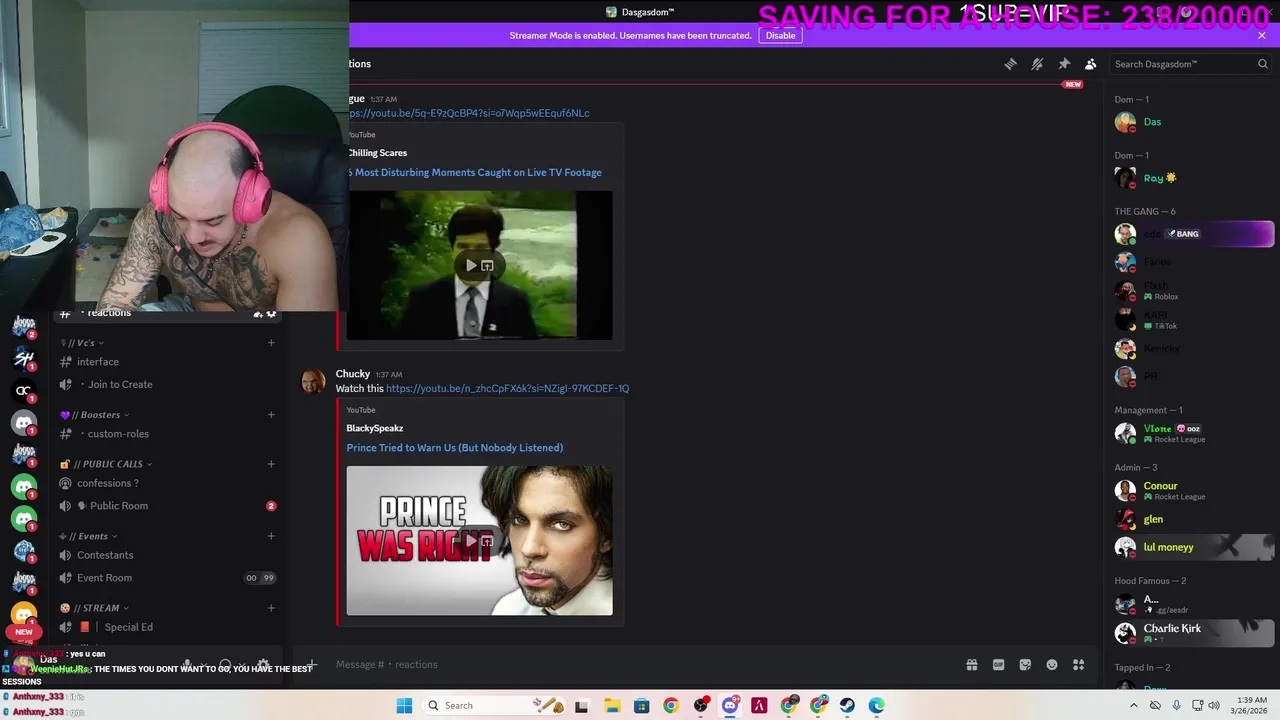Screen dimensions: 1280x720
Task: Open Discord from the taskbar
Action: point(730,705)
